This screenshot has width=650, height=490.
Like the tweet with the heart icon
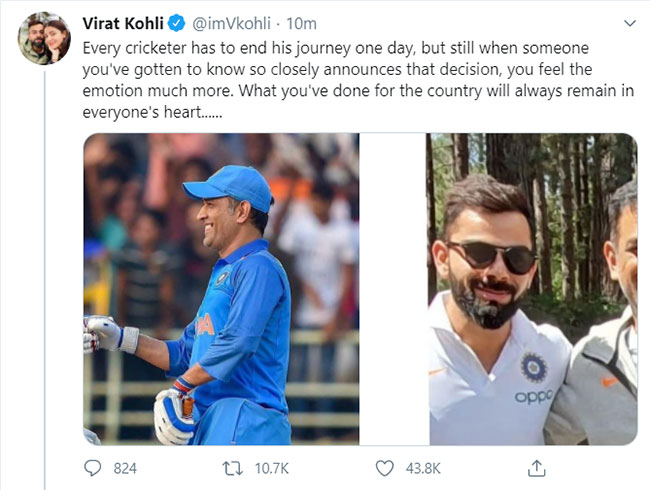tap(385, 468)
